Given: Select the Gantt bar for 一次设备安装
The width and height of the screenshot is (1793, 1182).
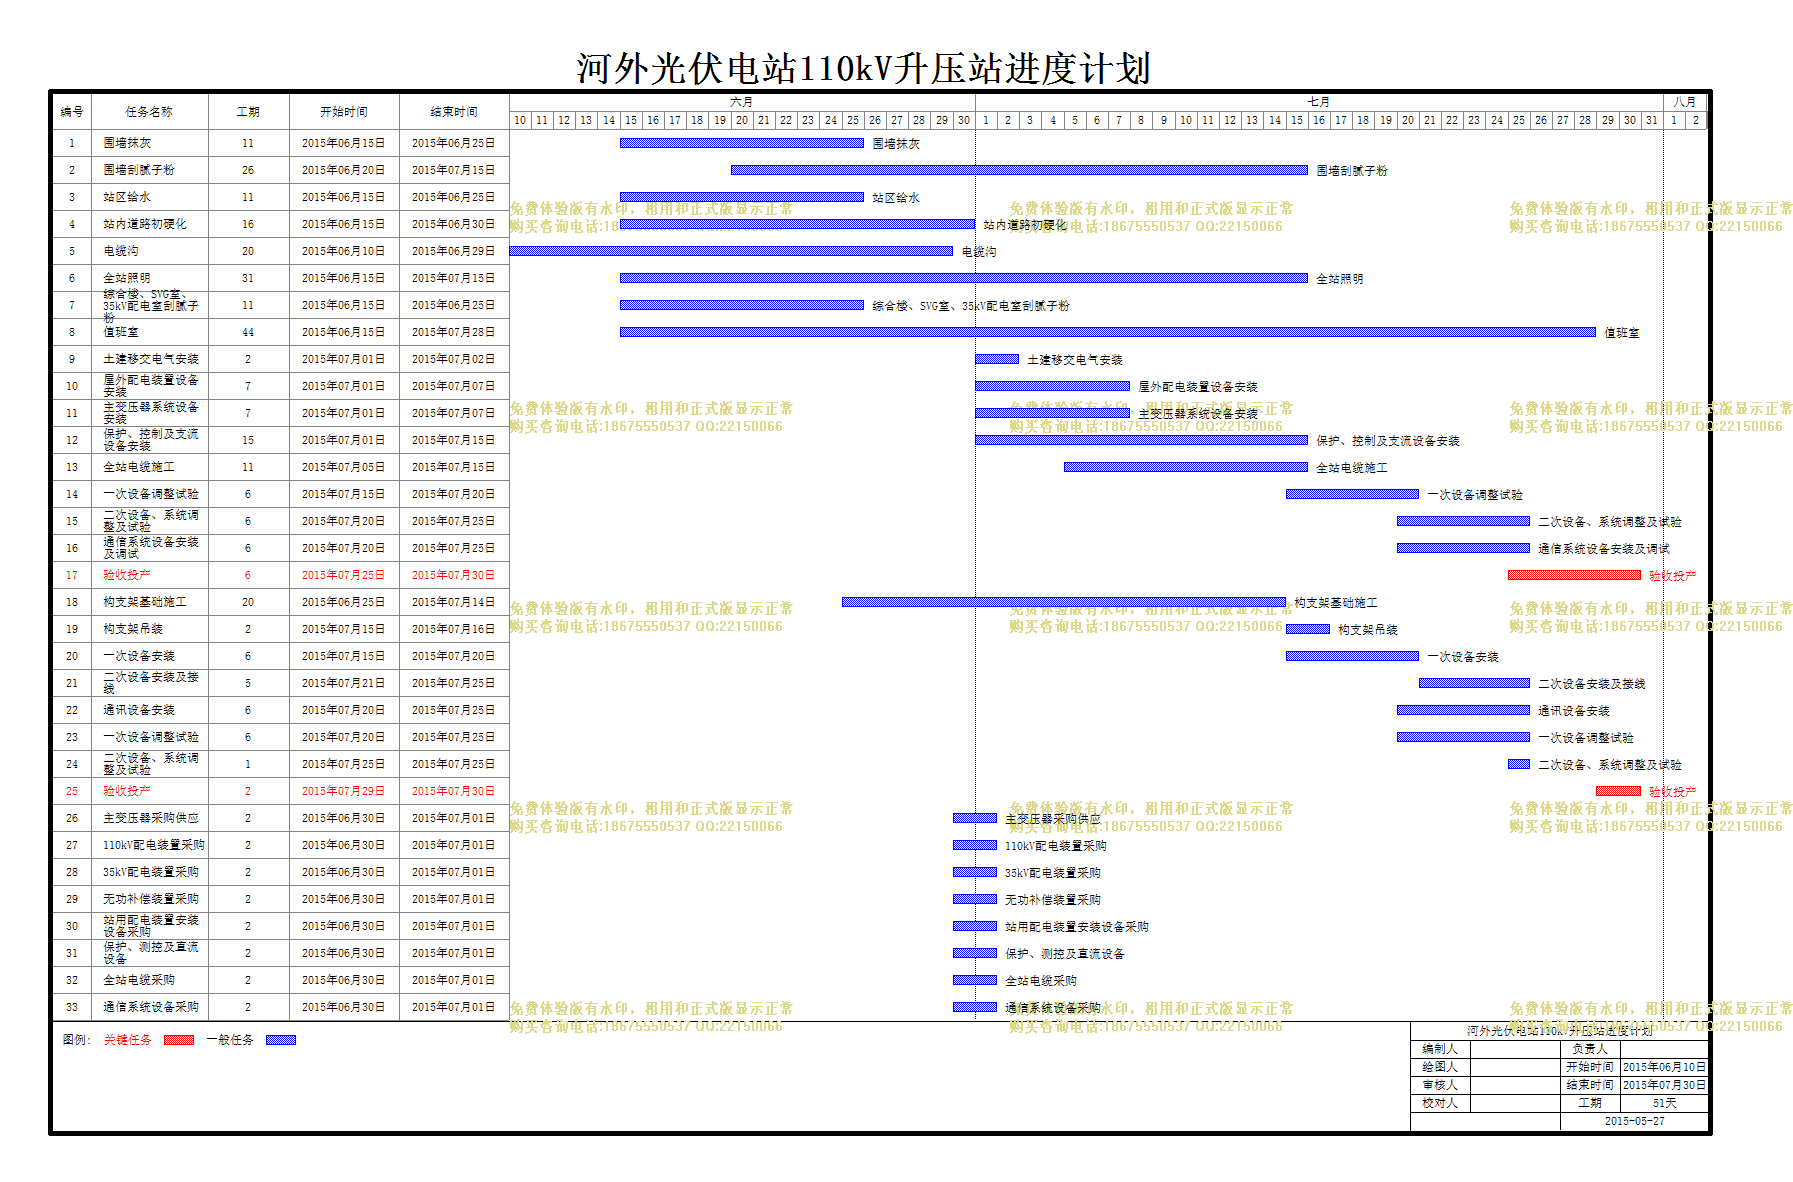Looking at the screenshot, I should tap(1352, 656).
